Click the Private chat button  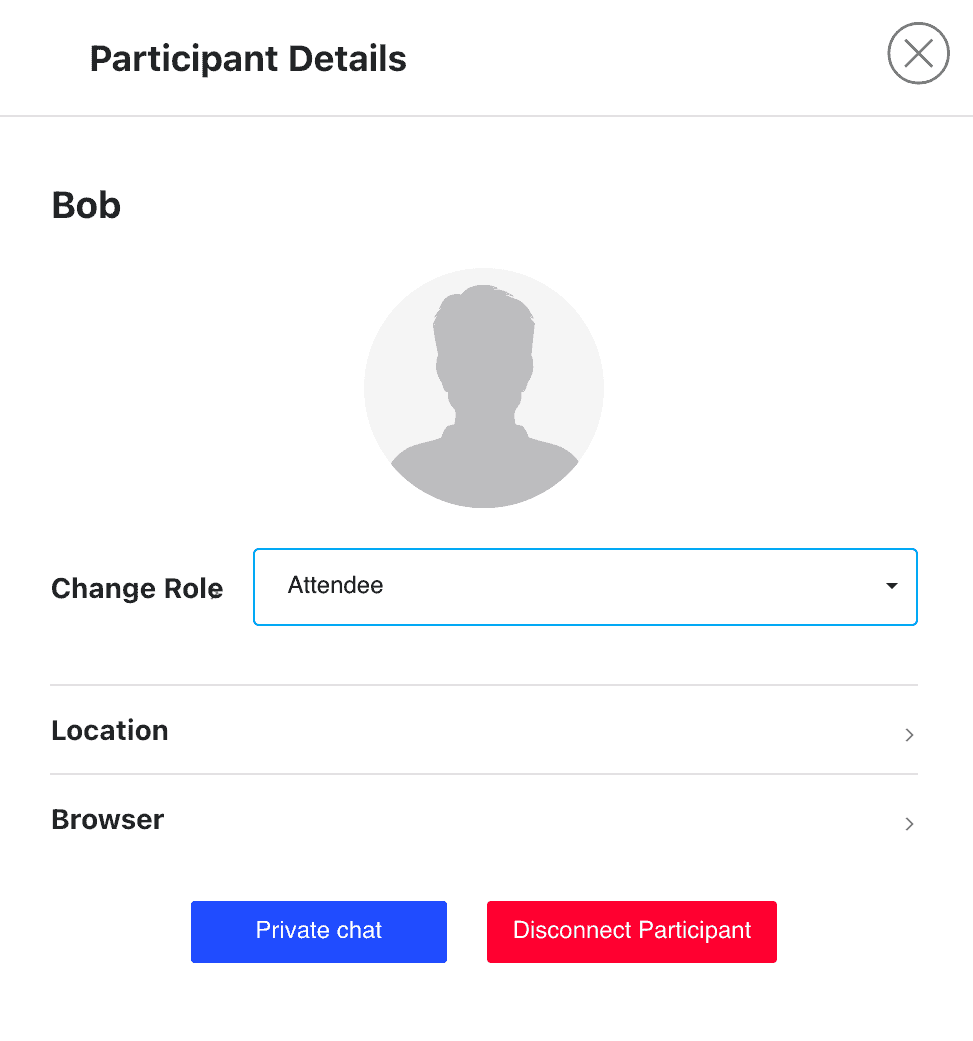318,930
